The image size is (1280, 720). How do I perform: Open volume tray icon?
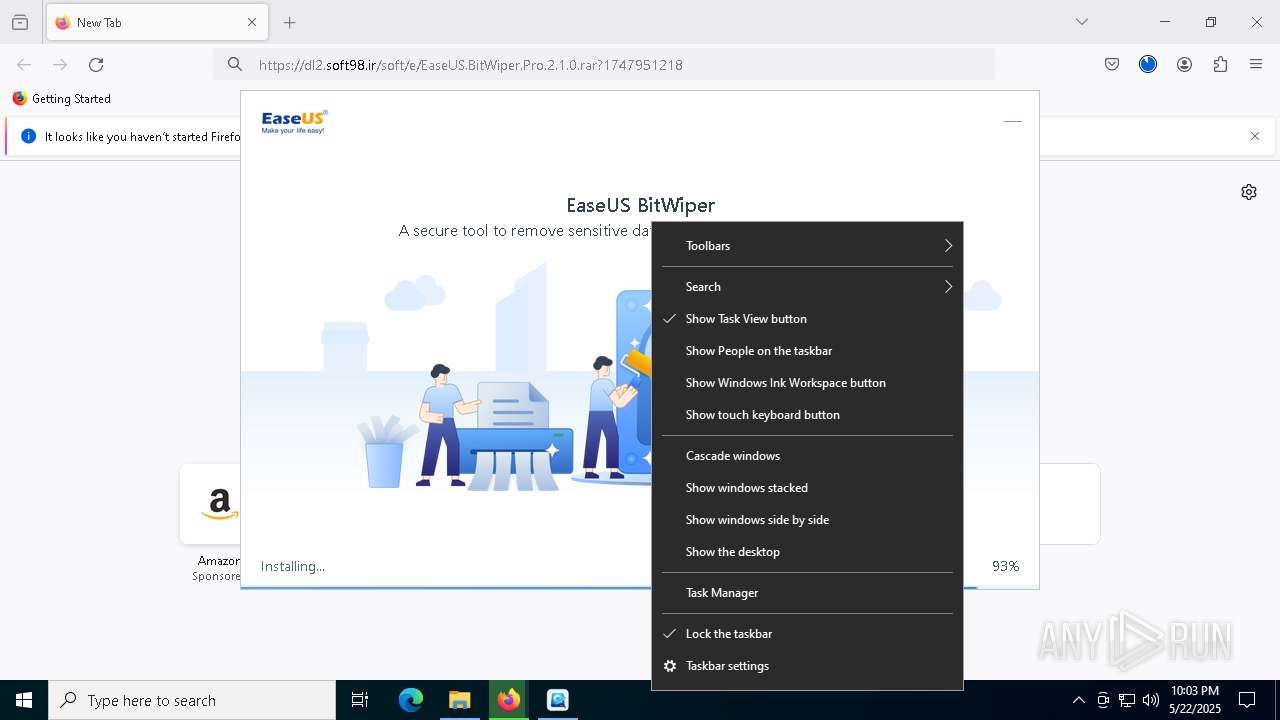(1151, 700)
